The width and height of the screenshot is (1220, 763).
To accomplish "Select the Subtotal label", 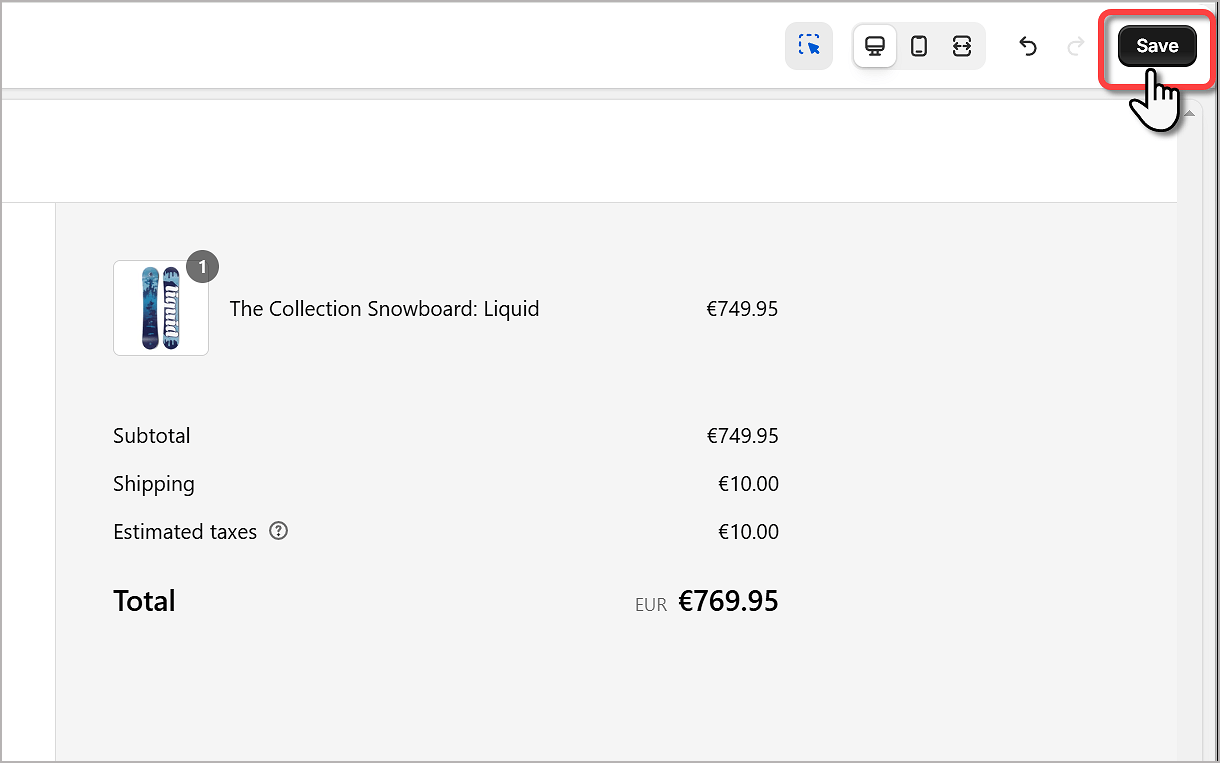I will [x=151, y=436].
